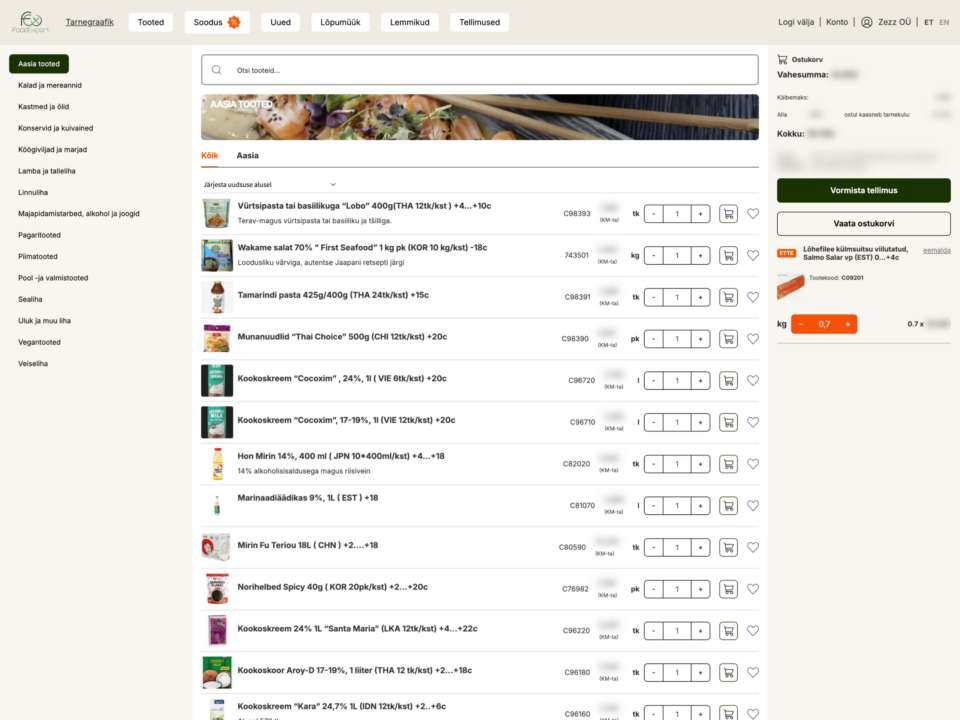This screenshot has width=960, height=720.
Task: Open Kookoskreem Santa Maria product title
Action: (x=357, y=629)
